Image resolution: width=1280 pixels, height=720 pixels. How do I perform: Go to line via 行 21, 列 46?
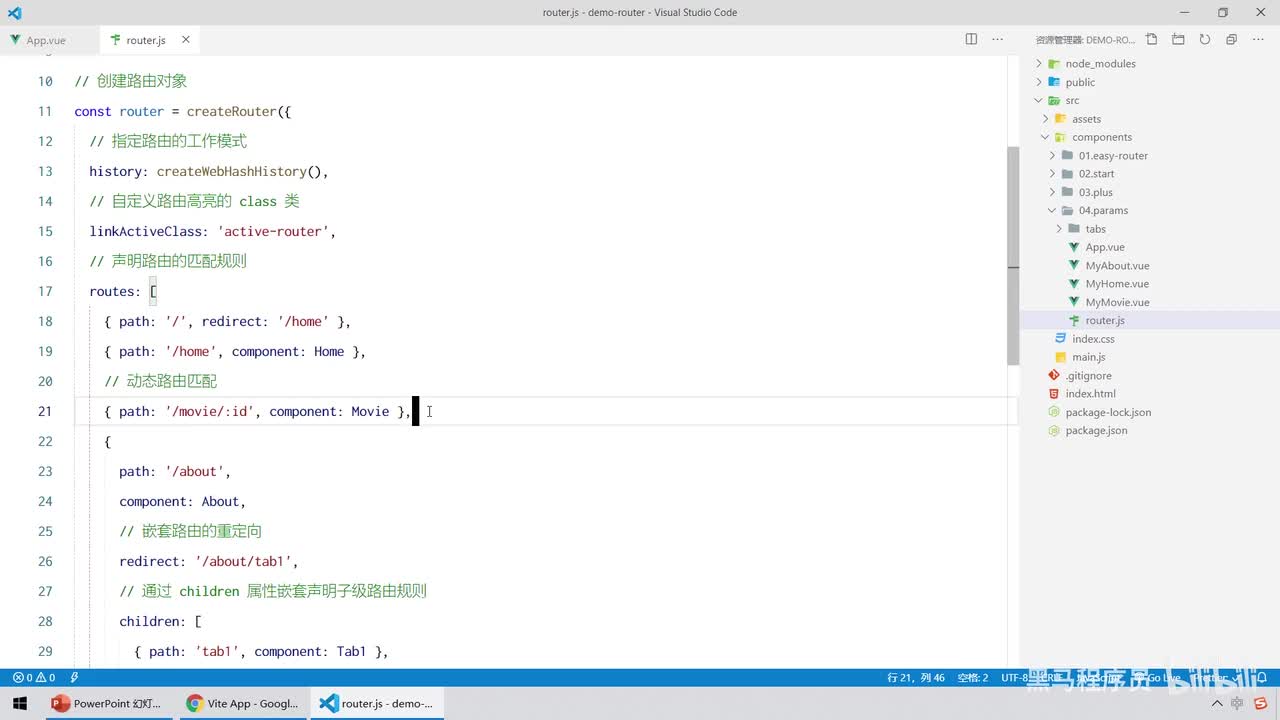point(916,678)
